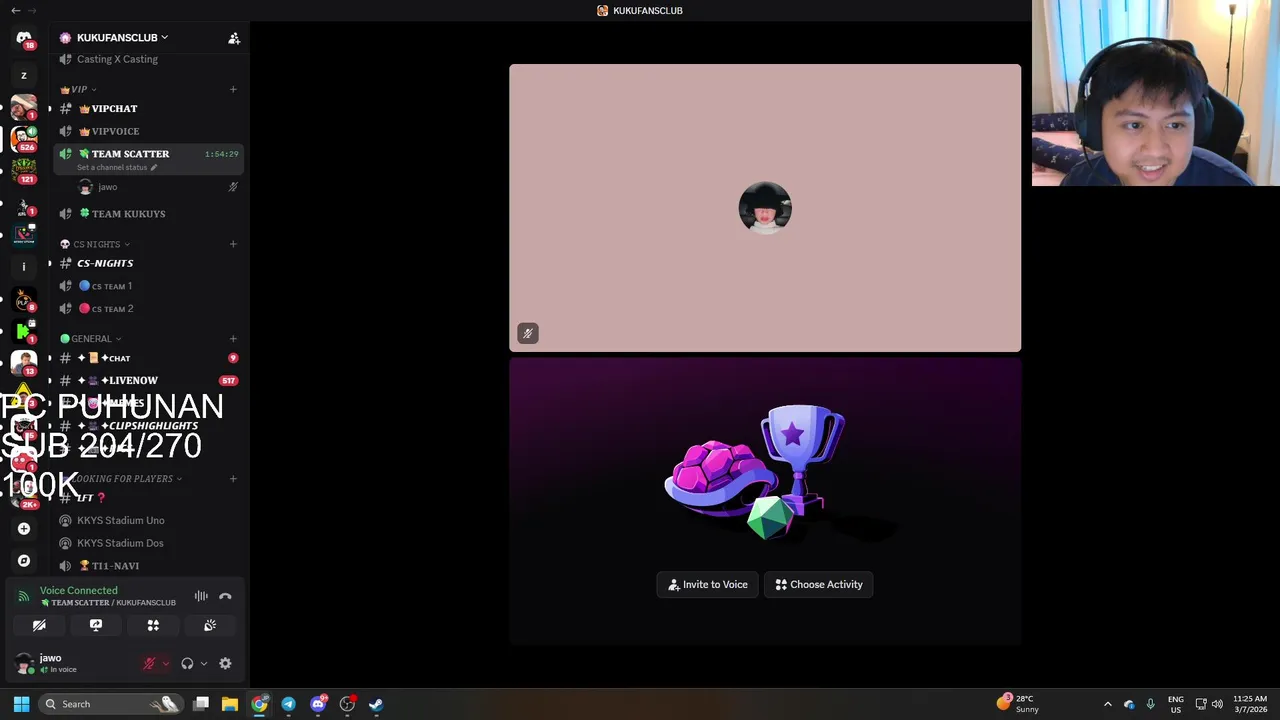
Task: Show hidden system tray icons chevron
Action: click(1107, 704)
